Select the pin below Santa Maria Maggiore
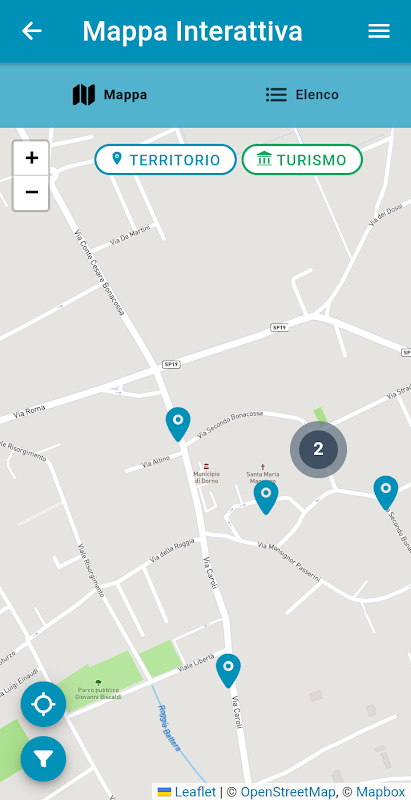411x800 pixels. coord(266,497)
